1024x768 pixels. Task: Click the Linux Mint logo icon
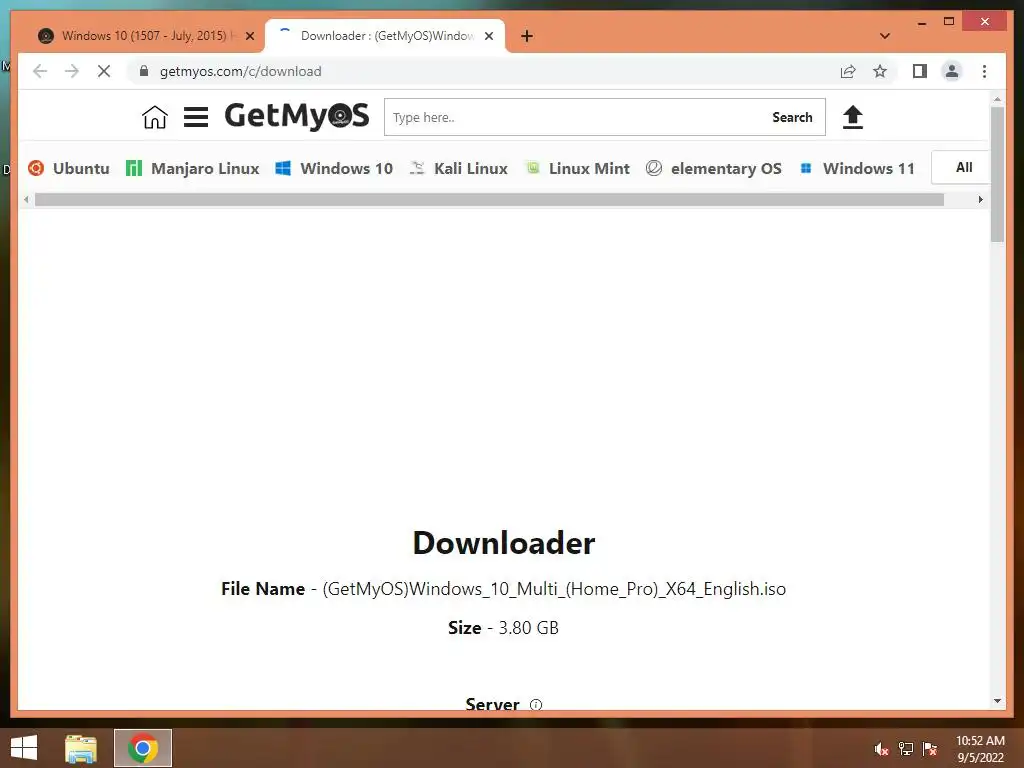pyautogui.click(x=533, y=167)
